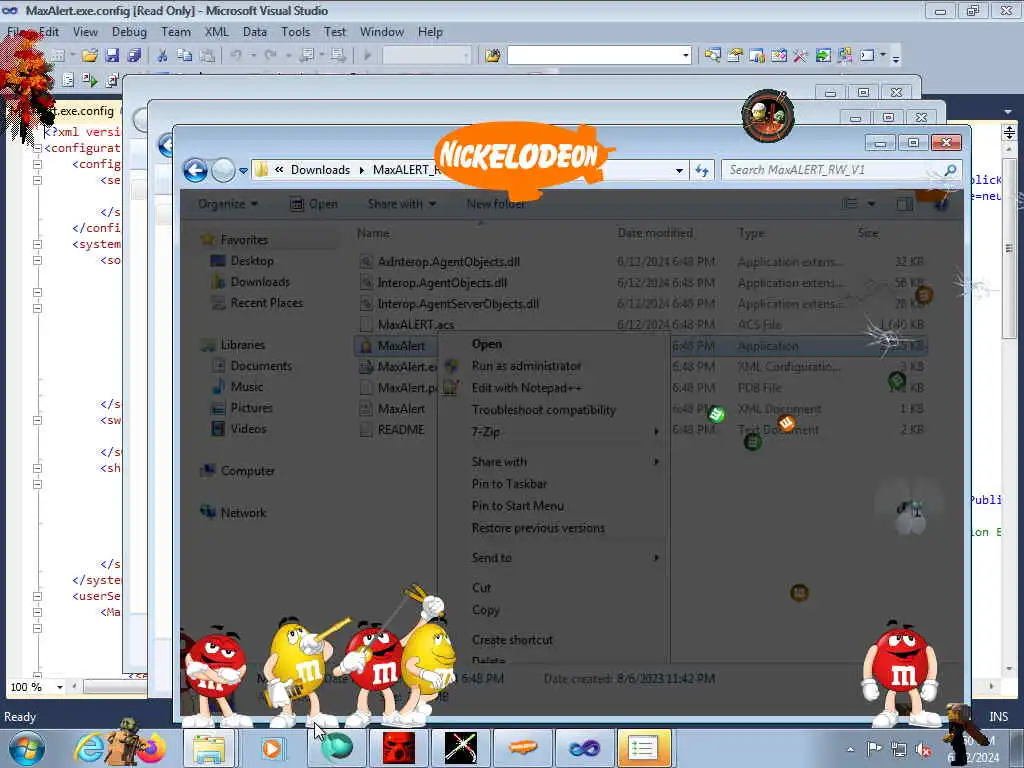Click the Start Debugging play icon
1024x768 pixels.
pyautogui.click(x=367, y=56)
